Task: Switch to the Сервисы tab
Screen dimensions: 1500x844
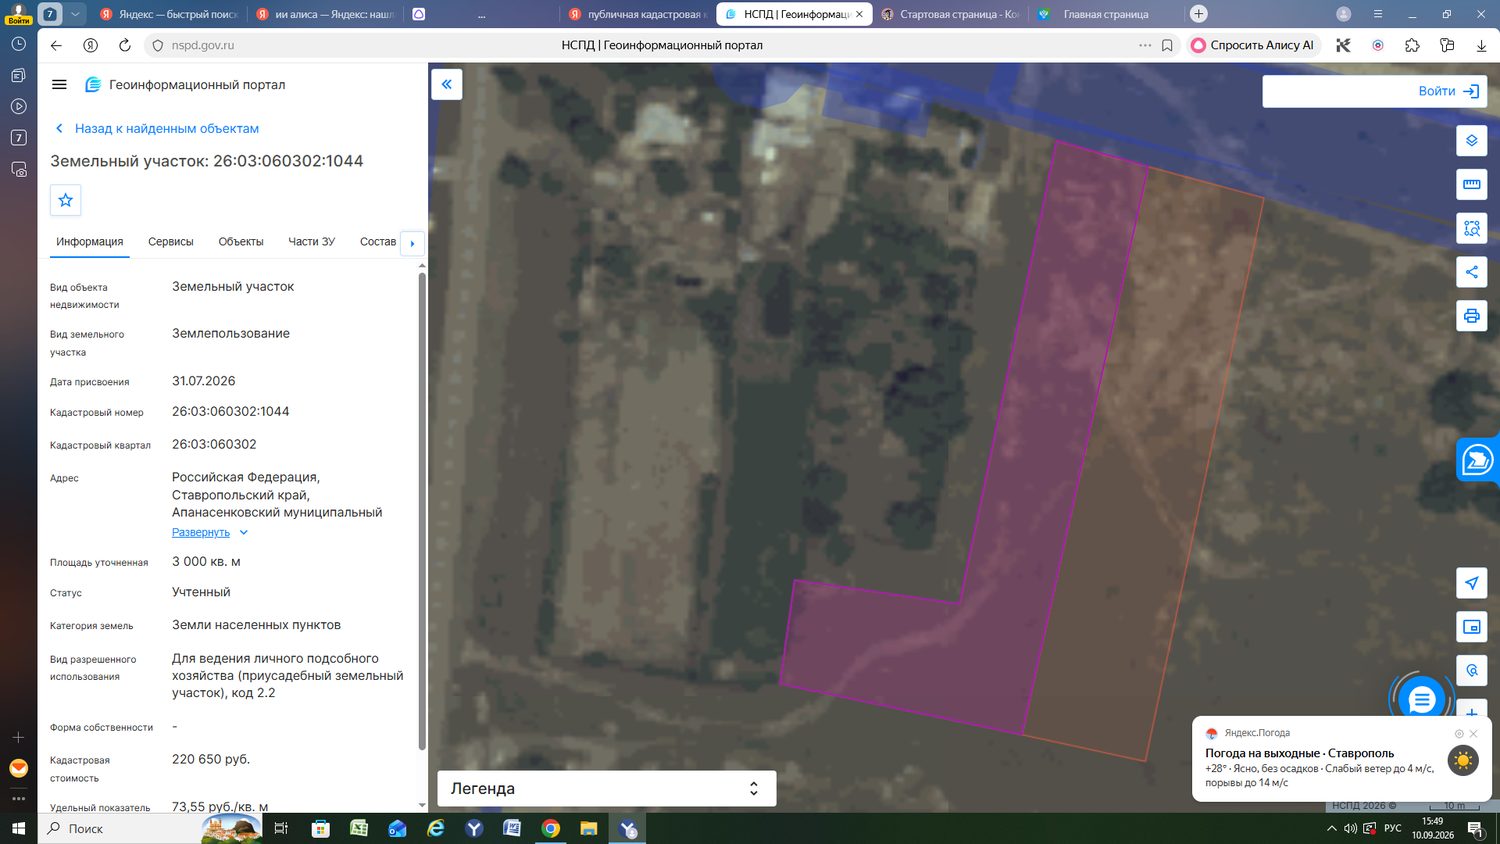Action: coord(171,241)
